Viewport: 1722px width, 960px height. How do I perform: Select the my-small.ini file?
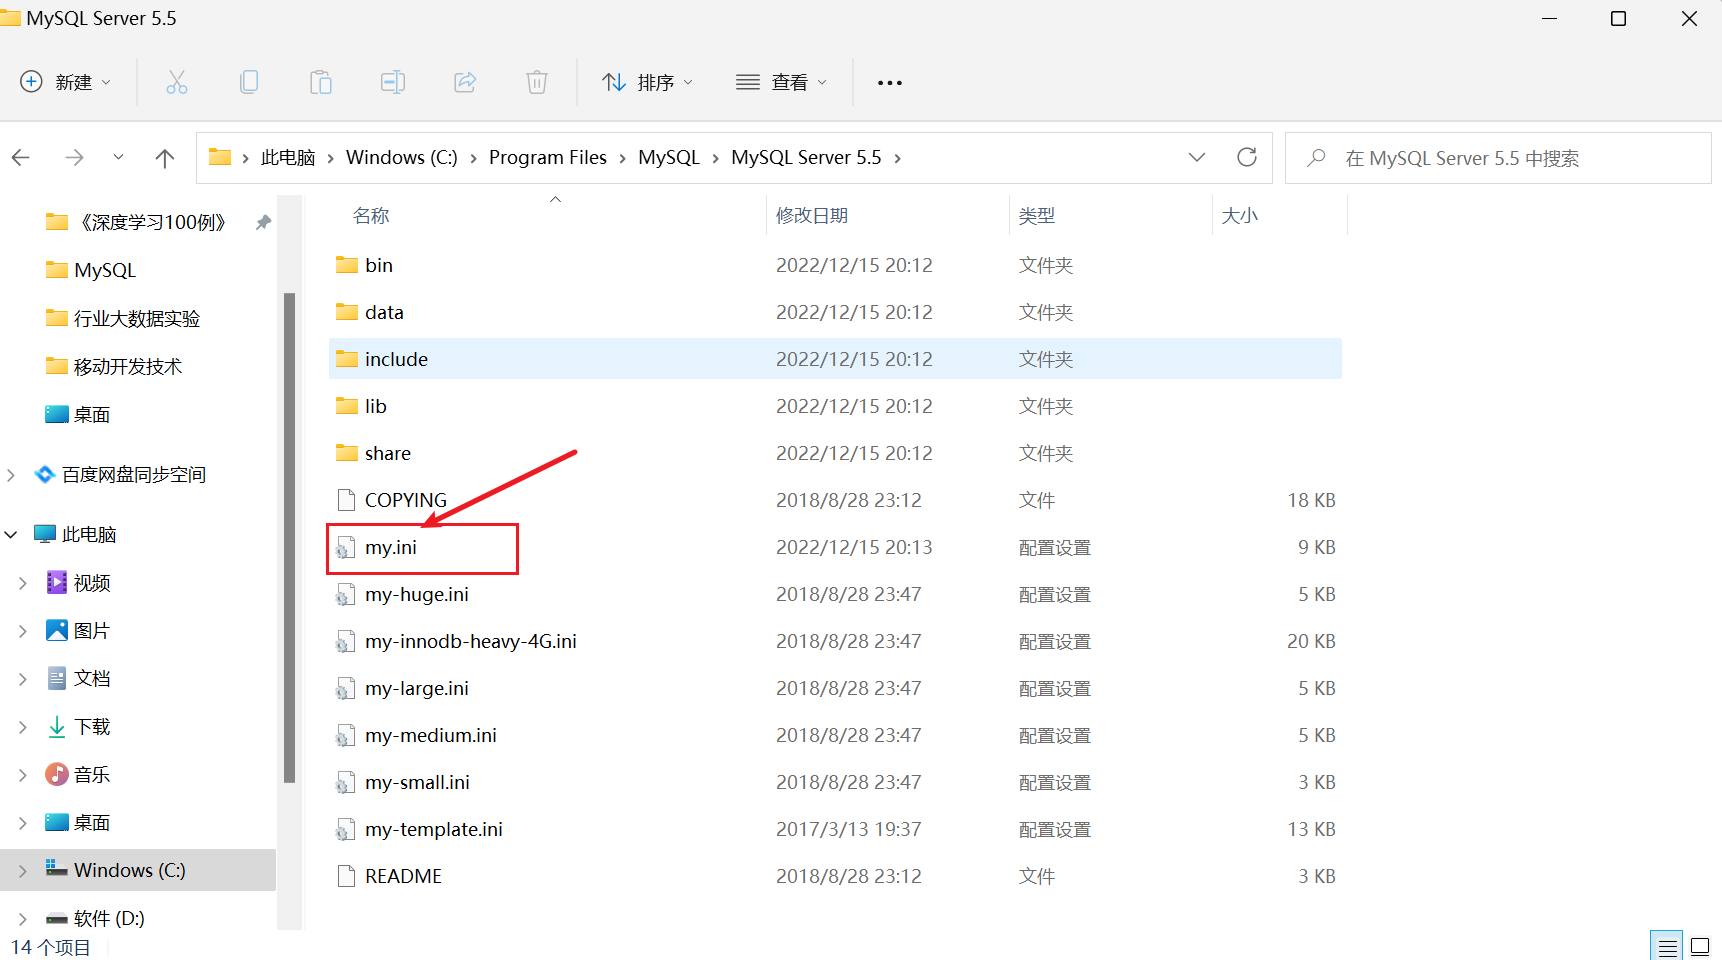[x=835, y=782]
